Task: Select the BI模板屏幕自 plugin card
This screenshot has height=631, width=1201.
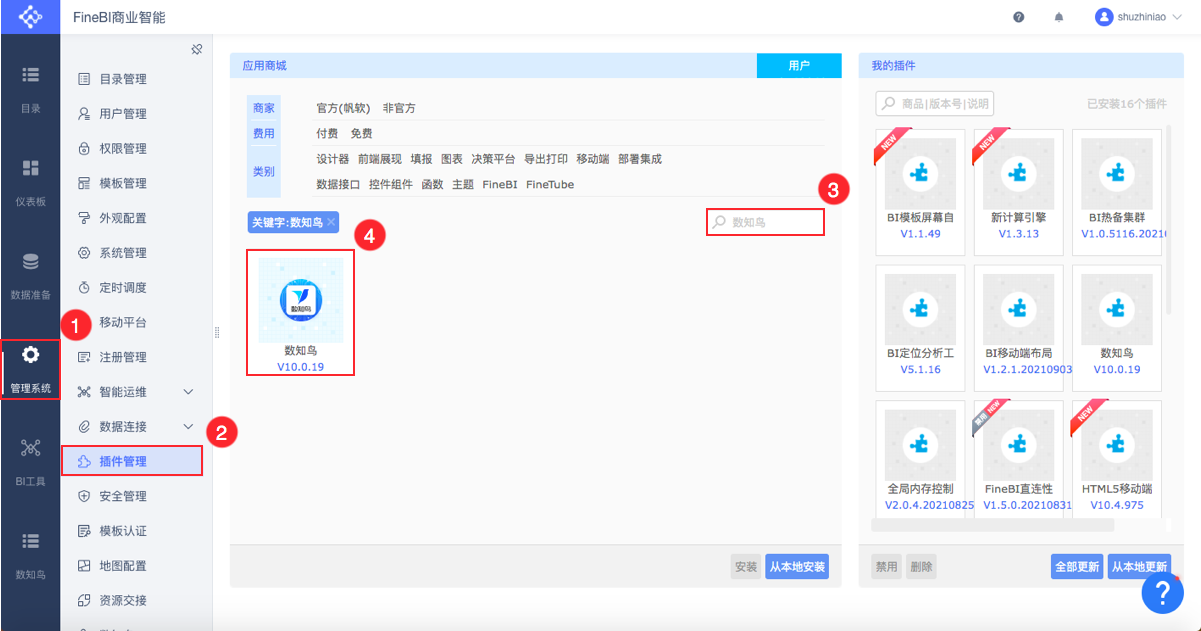Action: tap(920, 191)
